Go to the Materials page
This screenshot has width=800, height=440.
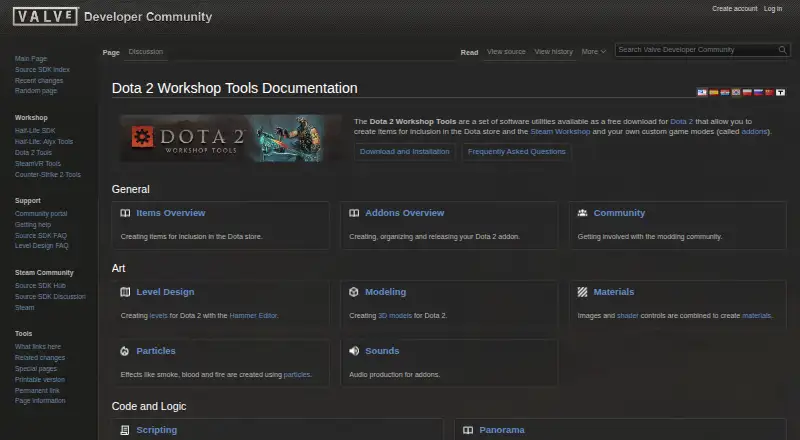(614, 292)
